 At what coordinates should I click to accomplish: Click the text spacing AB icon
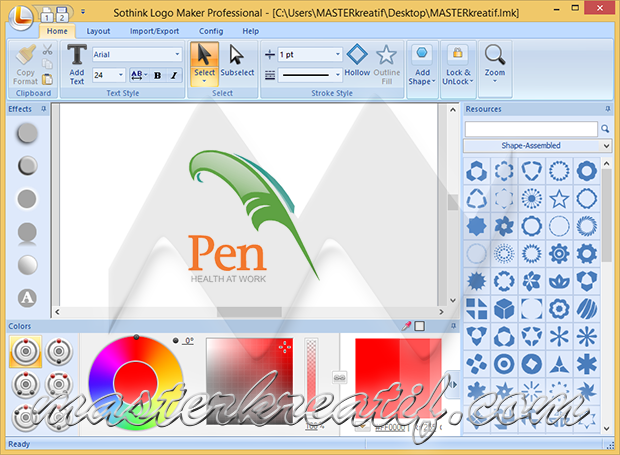(139, 75)
